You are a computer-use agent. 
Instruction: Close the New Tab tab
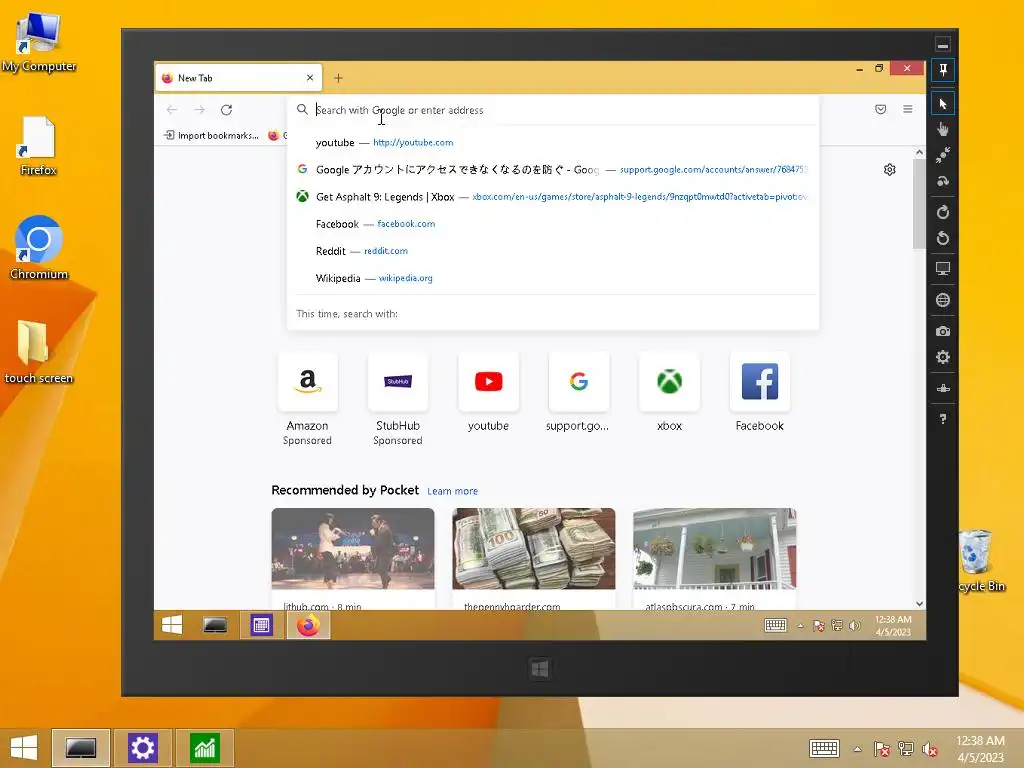click(x=310, y=78)
